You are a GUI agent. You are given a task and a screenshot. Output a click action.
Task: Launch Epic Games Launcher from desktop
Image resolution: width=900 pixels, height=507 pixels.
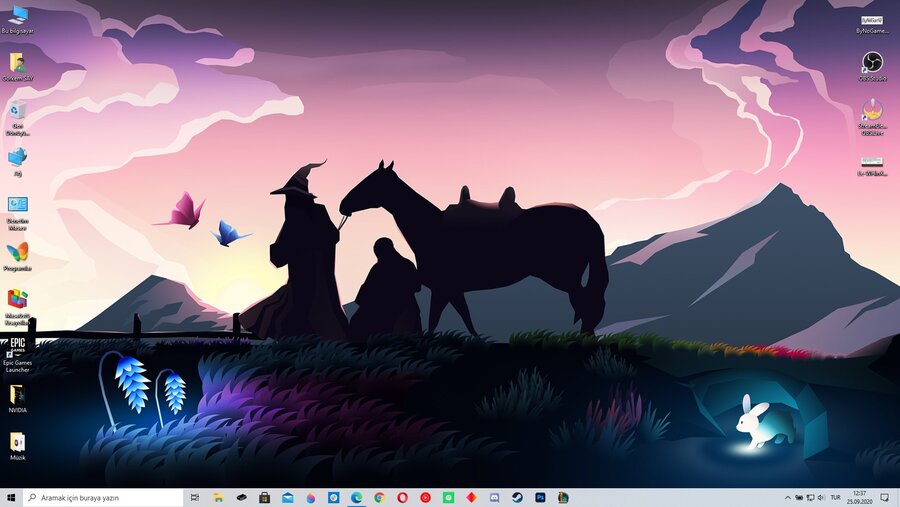(x=17, y=355)
